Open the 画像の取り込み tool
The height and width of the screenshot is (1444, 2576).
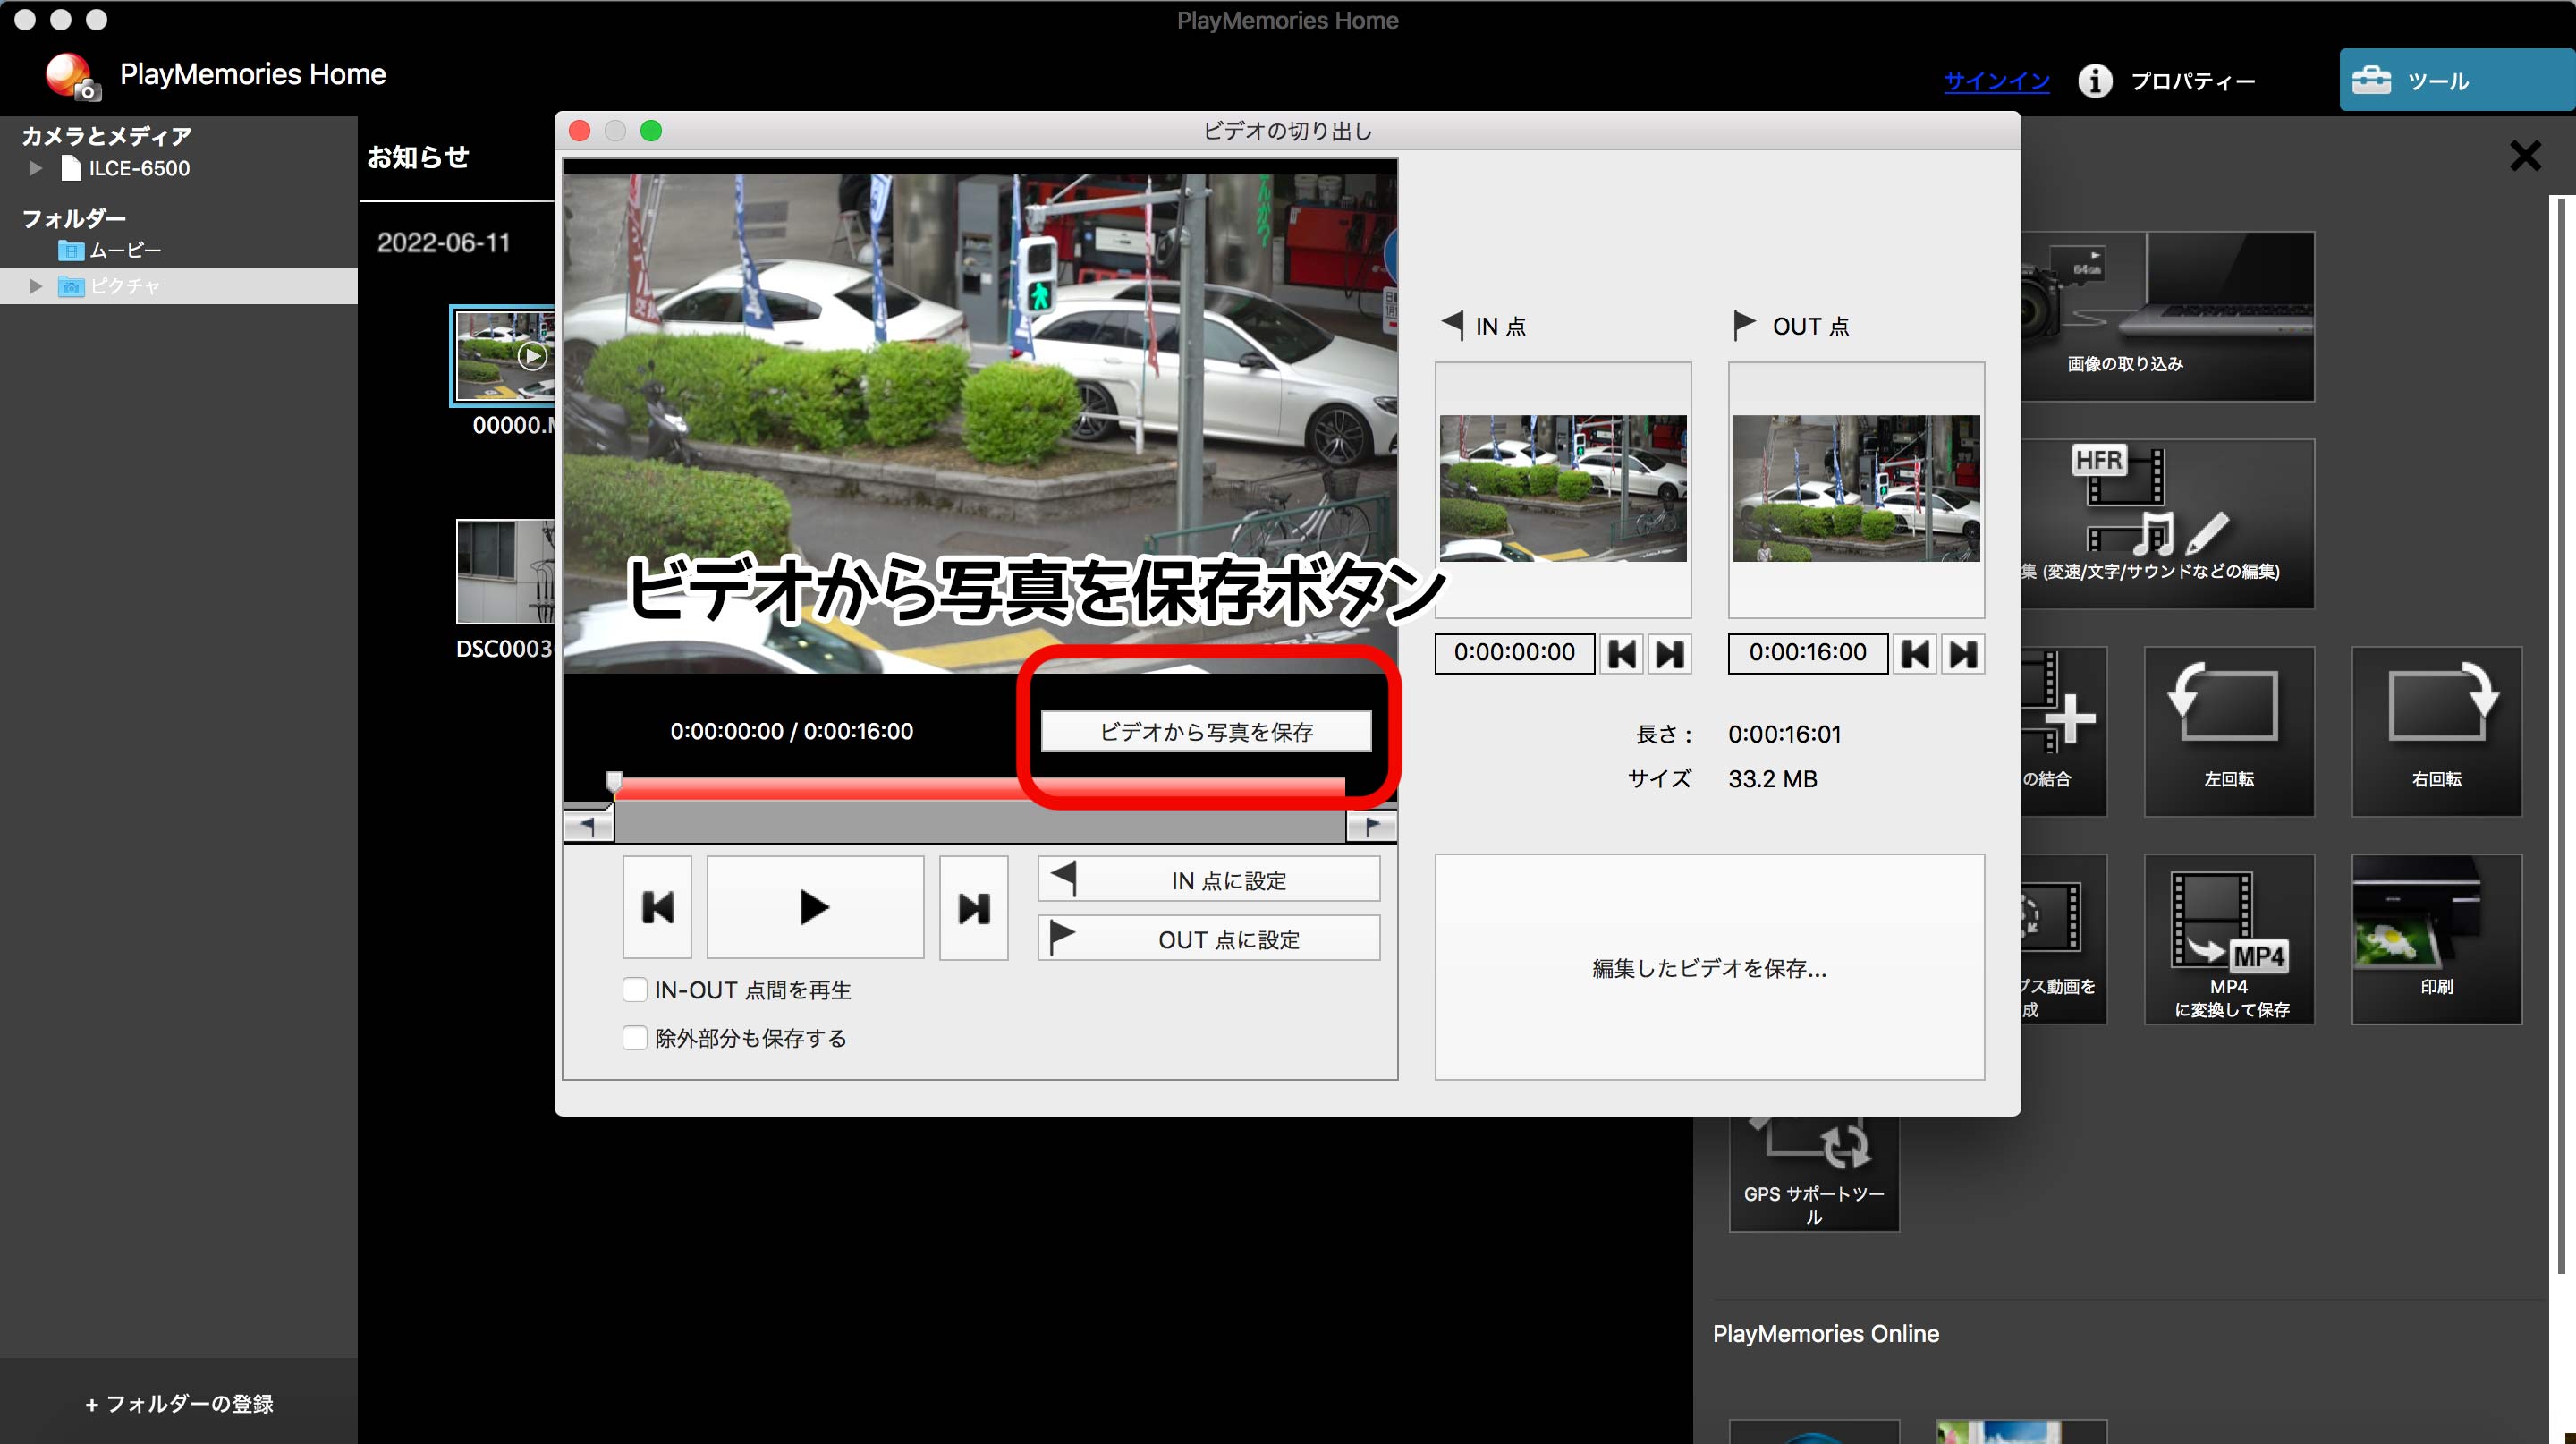(2167, 316)
